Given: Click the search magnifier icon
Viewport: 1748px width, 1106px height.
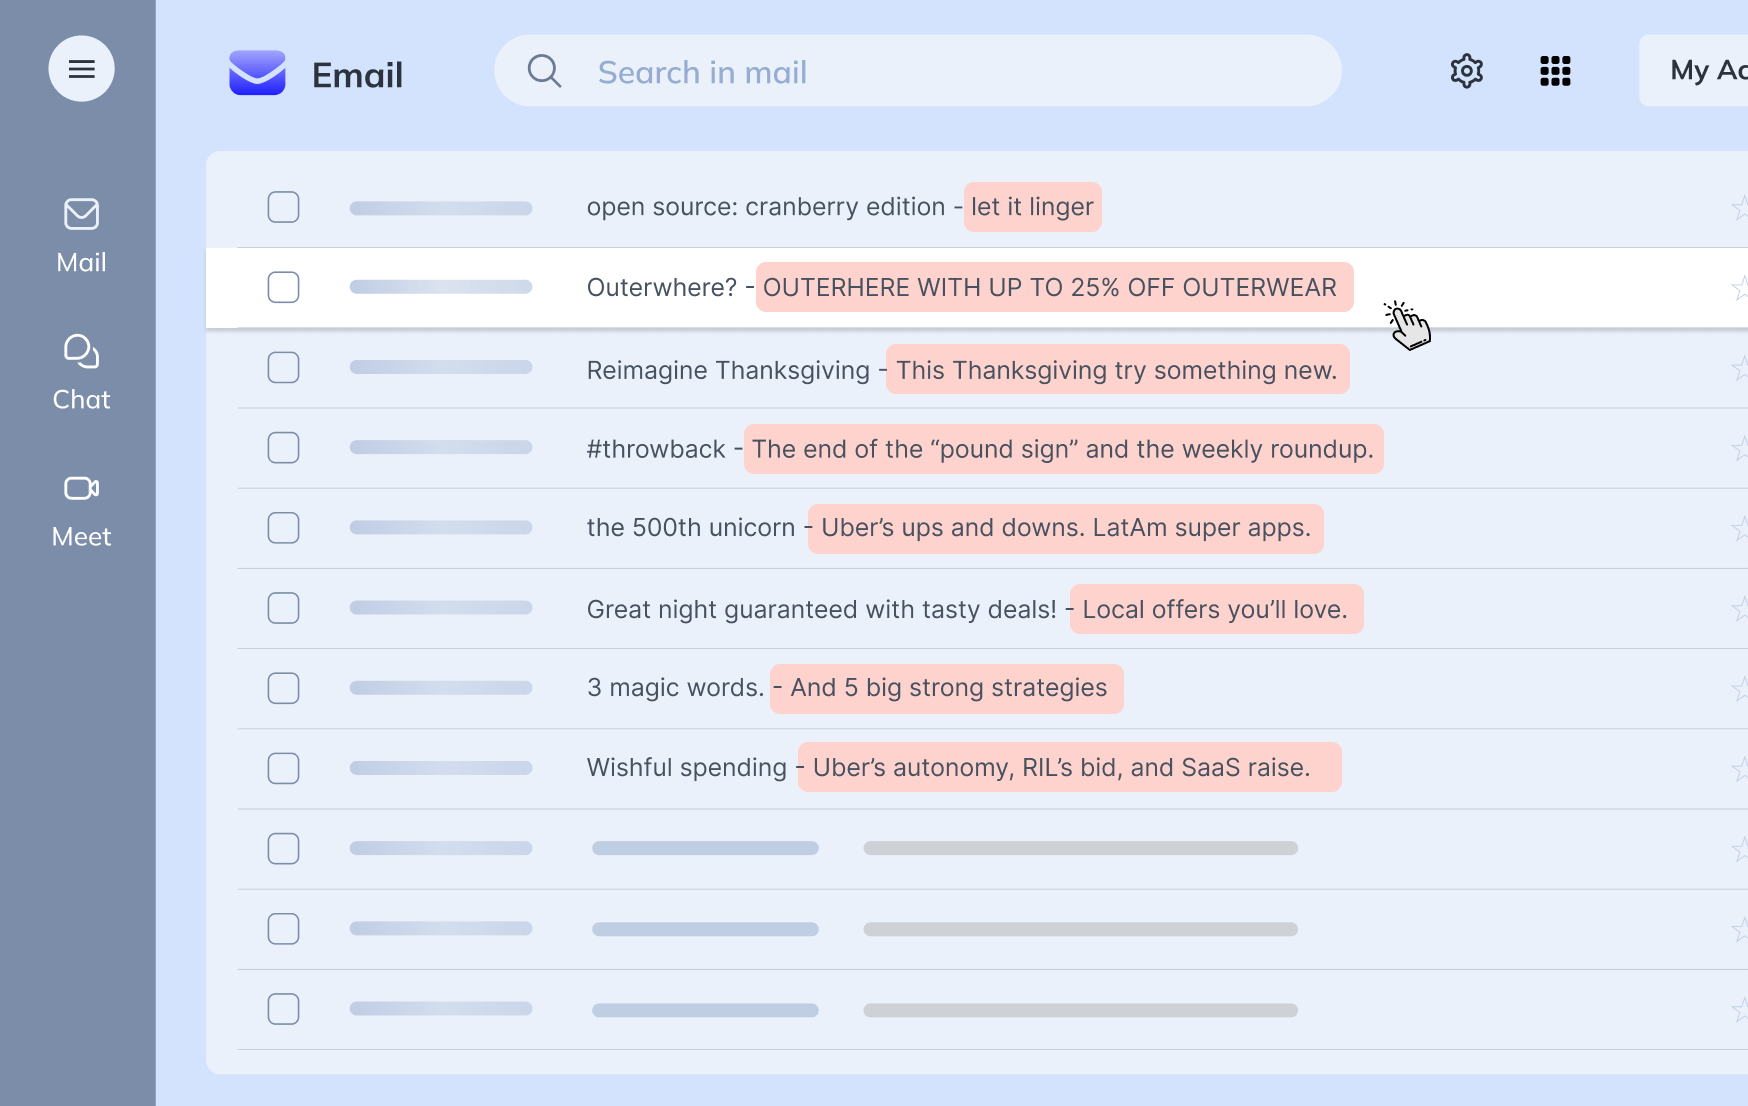Looking at the screenshot, I should 544,70.
